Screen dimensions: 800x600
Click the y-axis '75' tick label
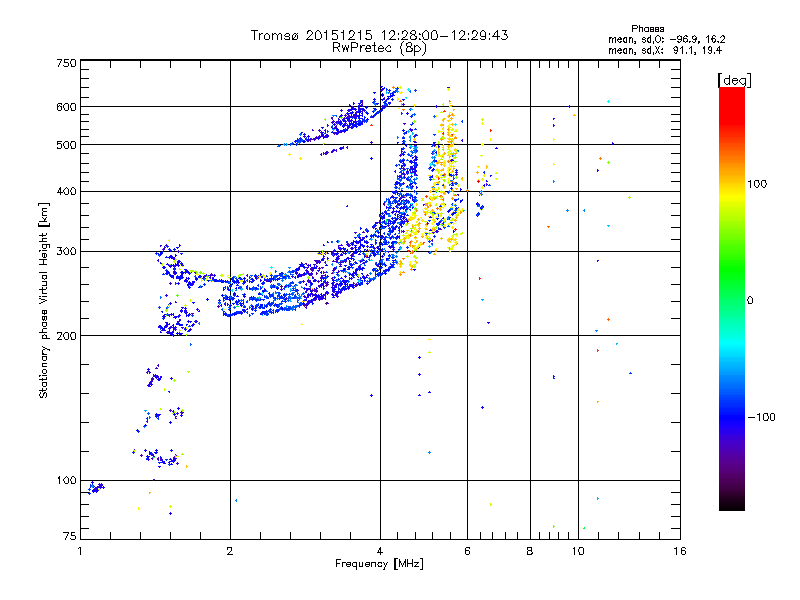[x=70, y=536]
